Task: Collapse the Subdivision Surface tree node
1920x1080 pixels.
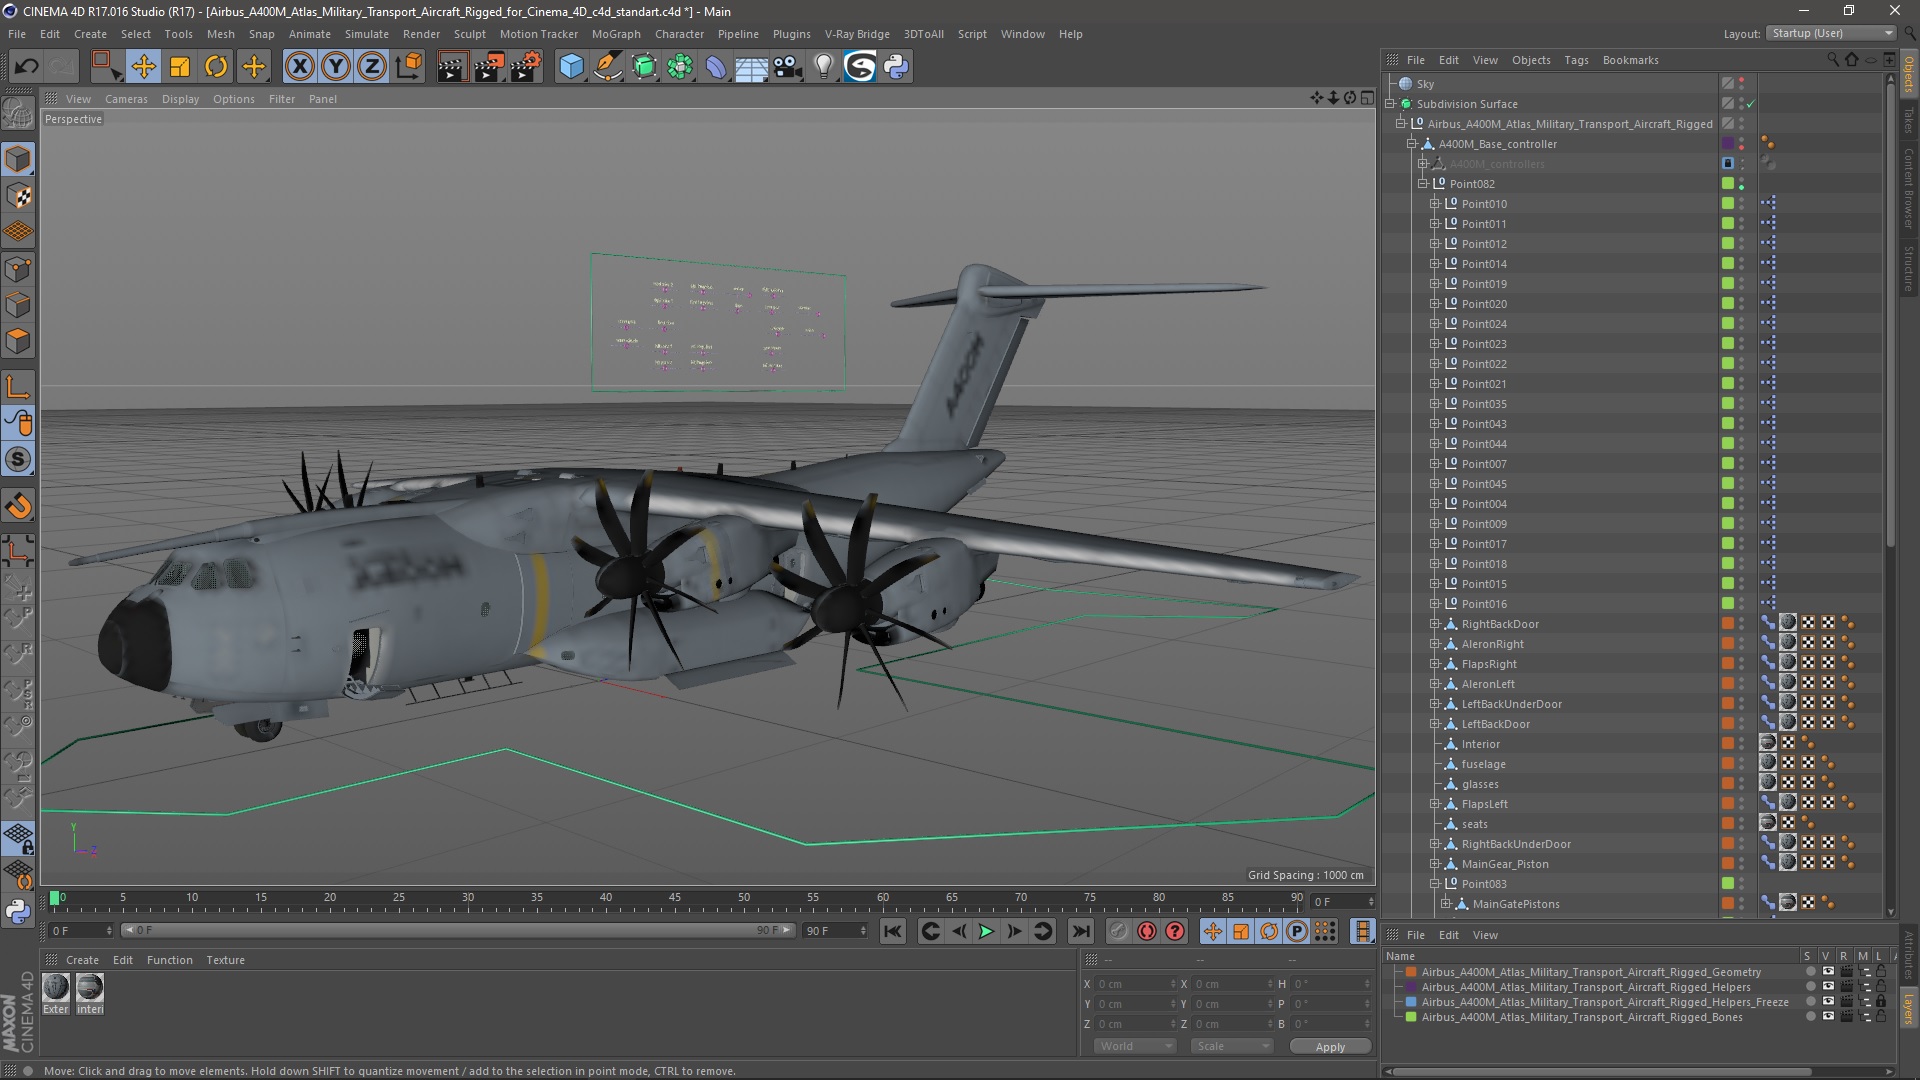Action: (x=1390, y=104)
